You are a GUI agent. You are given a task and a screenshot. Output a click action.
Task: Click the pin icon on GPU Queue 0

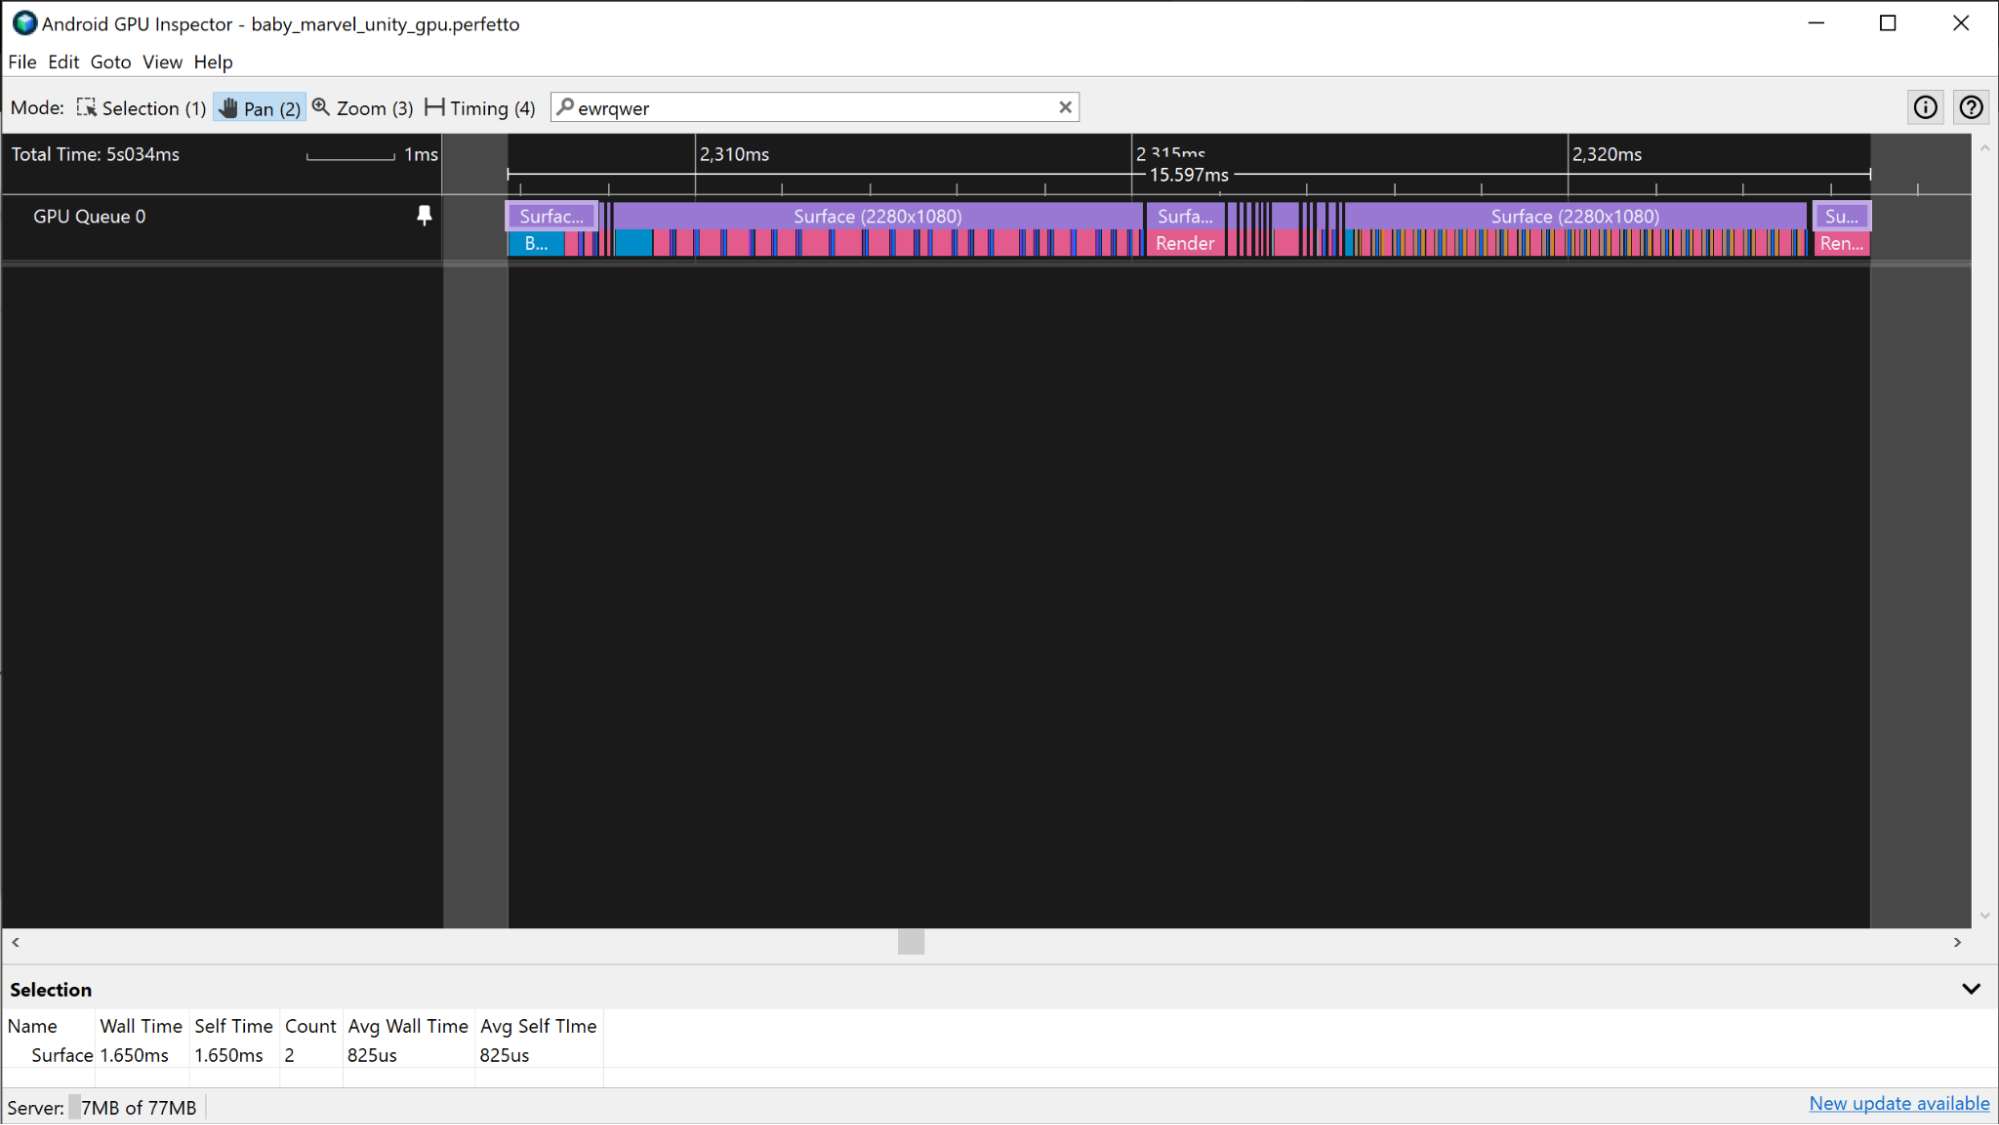coord(424,216)
